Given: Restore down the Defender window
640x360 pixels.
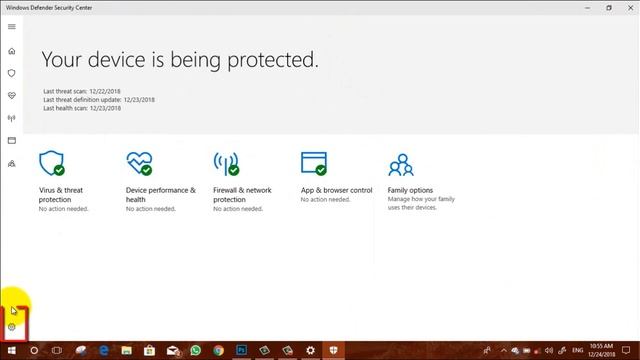Looking at the screenshot, I should click(609, 8).
